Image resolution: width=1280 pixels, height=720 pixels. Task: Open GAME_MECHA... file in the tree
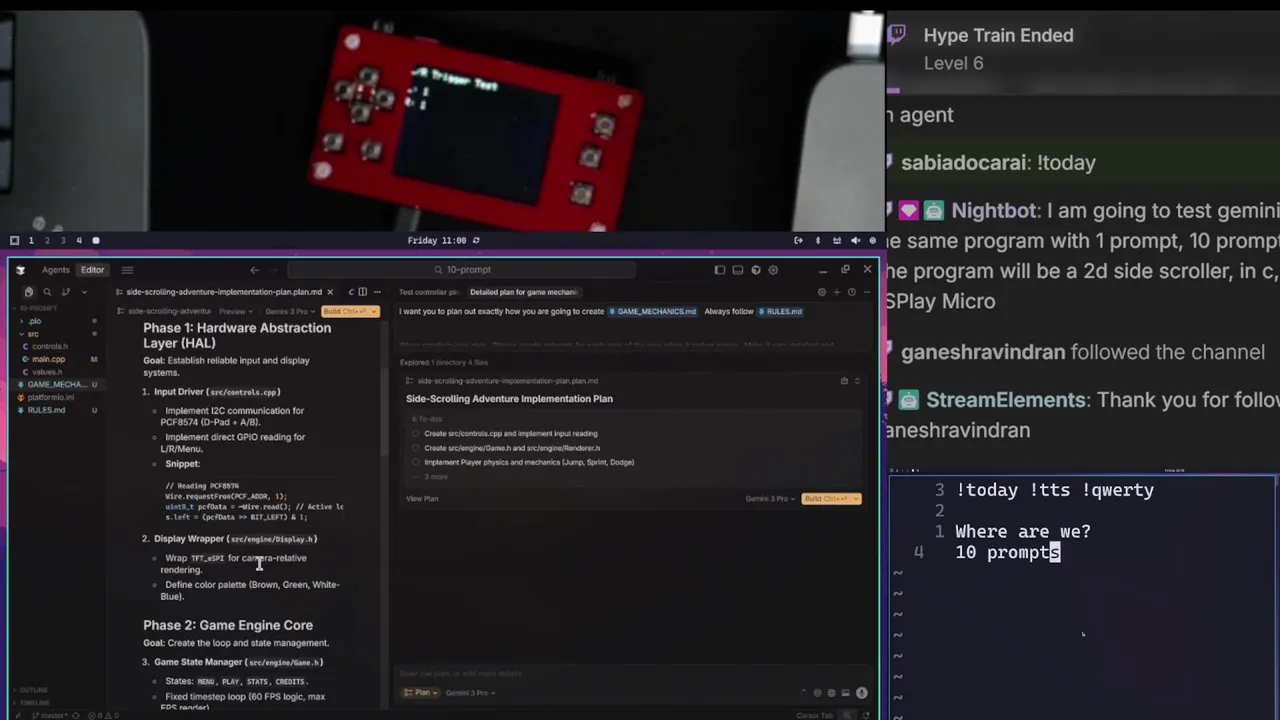click(57, 384)
